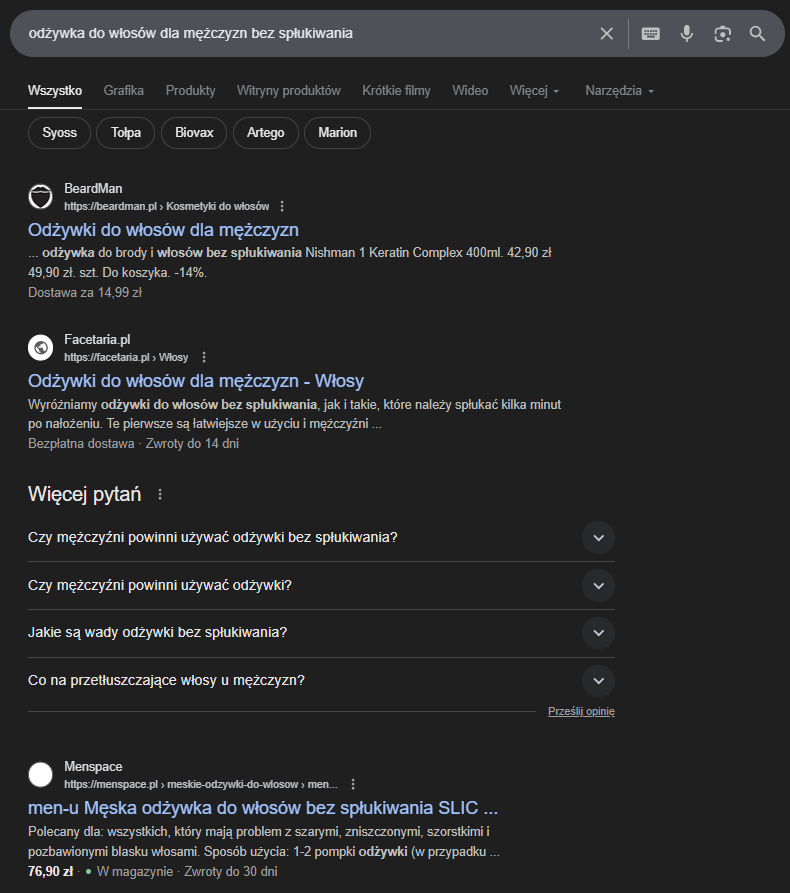Start voice search with the microphone icon
Screen dimensions: 790x893
687,34
